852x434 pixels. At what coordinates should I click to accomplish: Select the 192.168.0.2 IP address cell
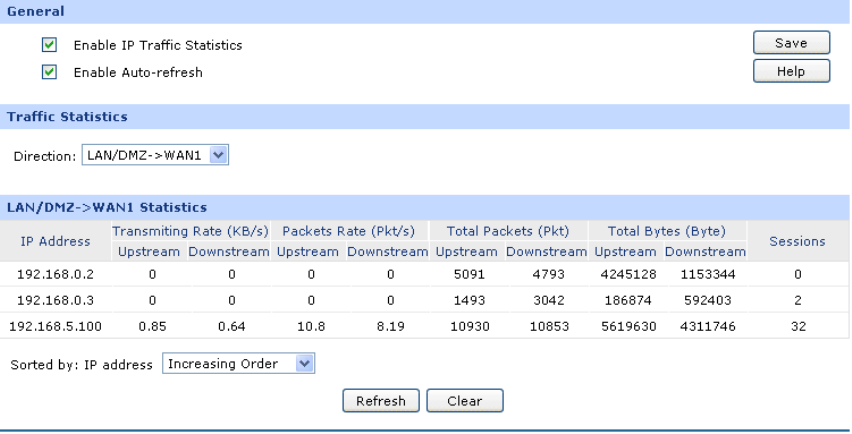click(55, 273)
